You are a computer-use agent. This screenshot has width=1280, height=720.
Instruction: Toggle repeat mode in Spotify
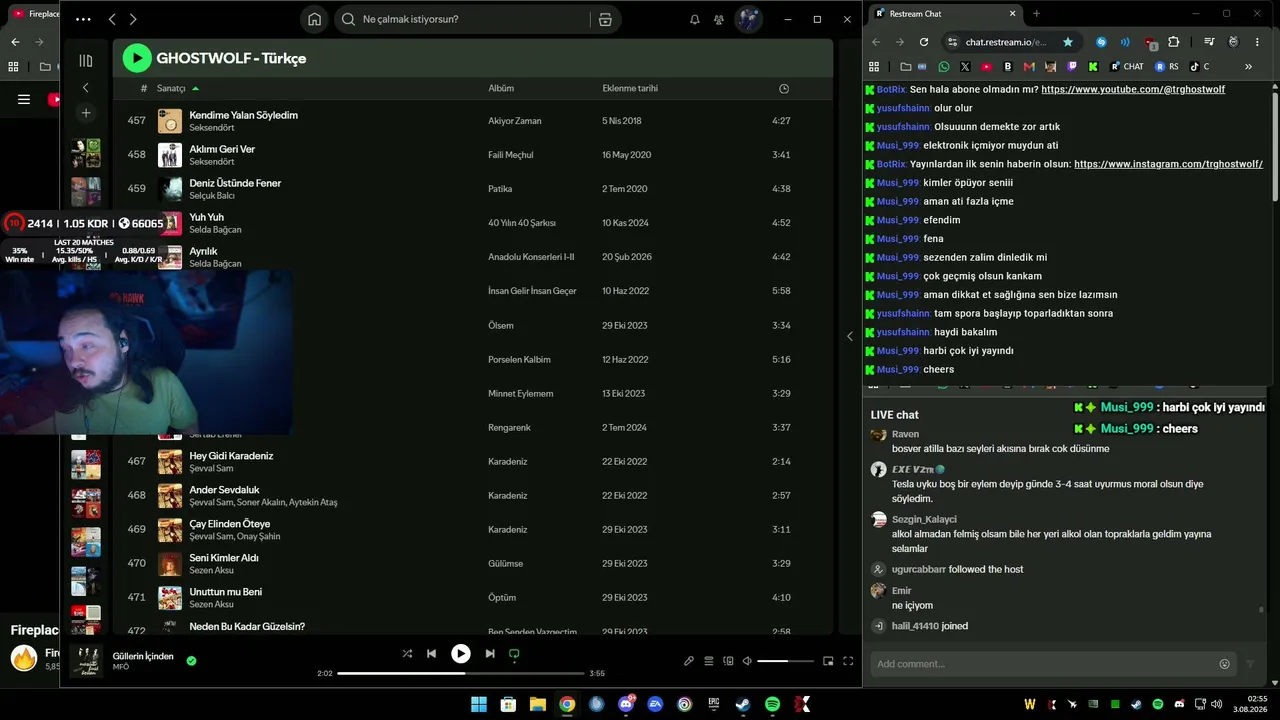click(x=514, y=653)
